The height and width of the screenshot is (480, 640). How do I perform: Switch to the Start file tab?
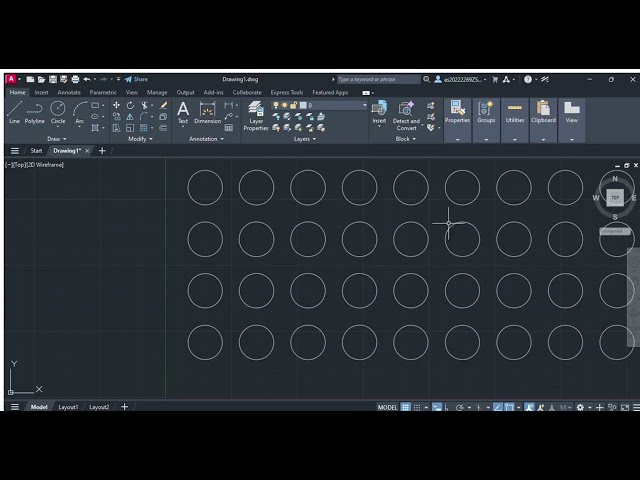coord(36,151)
